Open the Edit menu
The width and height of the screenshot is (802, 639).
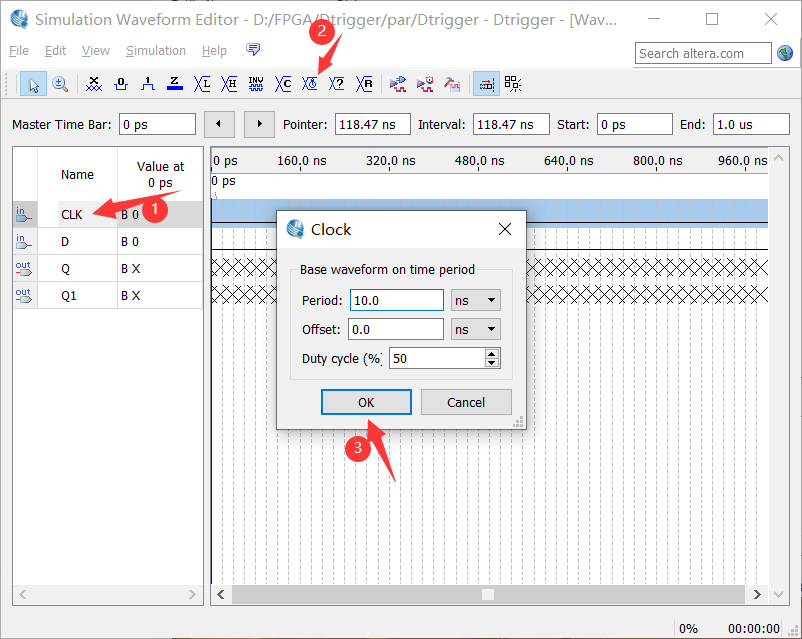coord(55,51)
